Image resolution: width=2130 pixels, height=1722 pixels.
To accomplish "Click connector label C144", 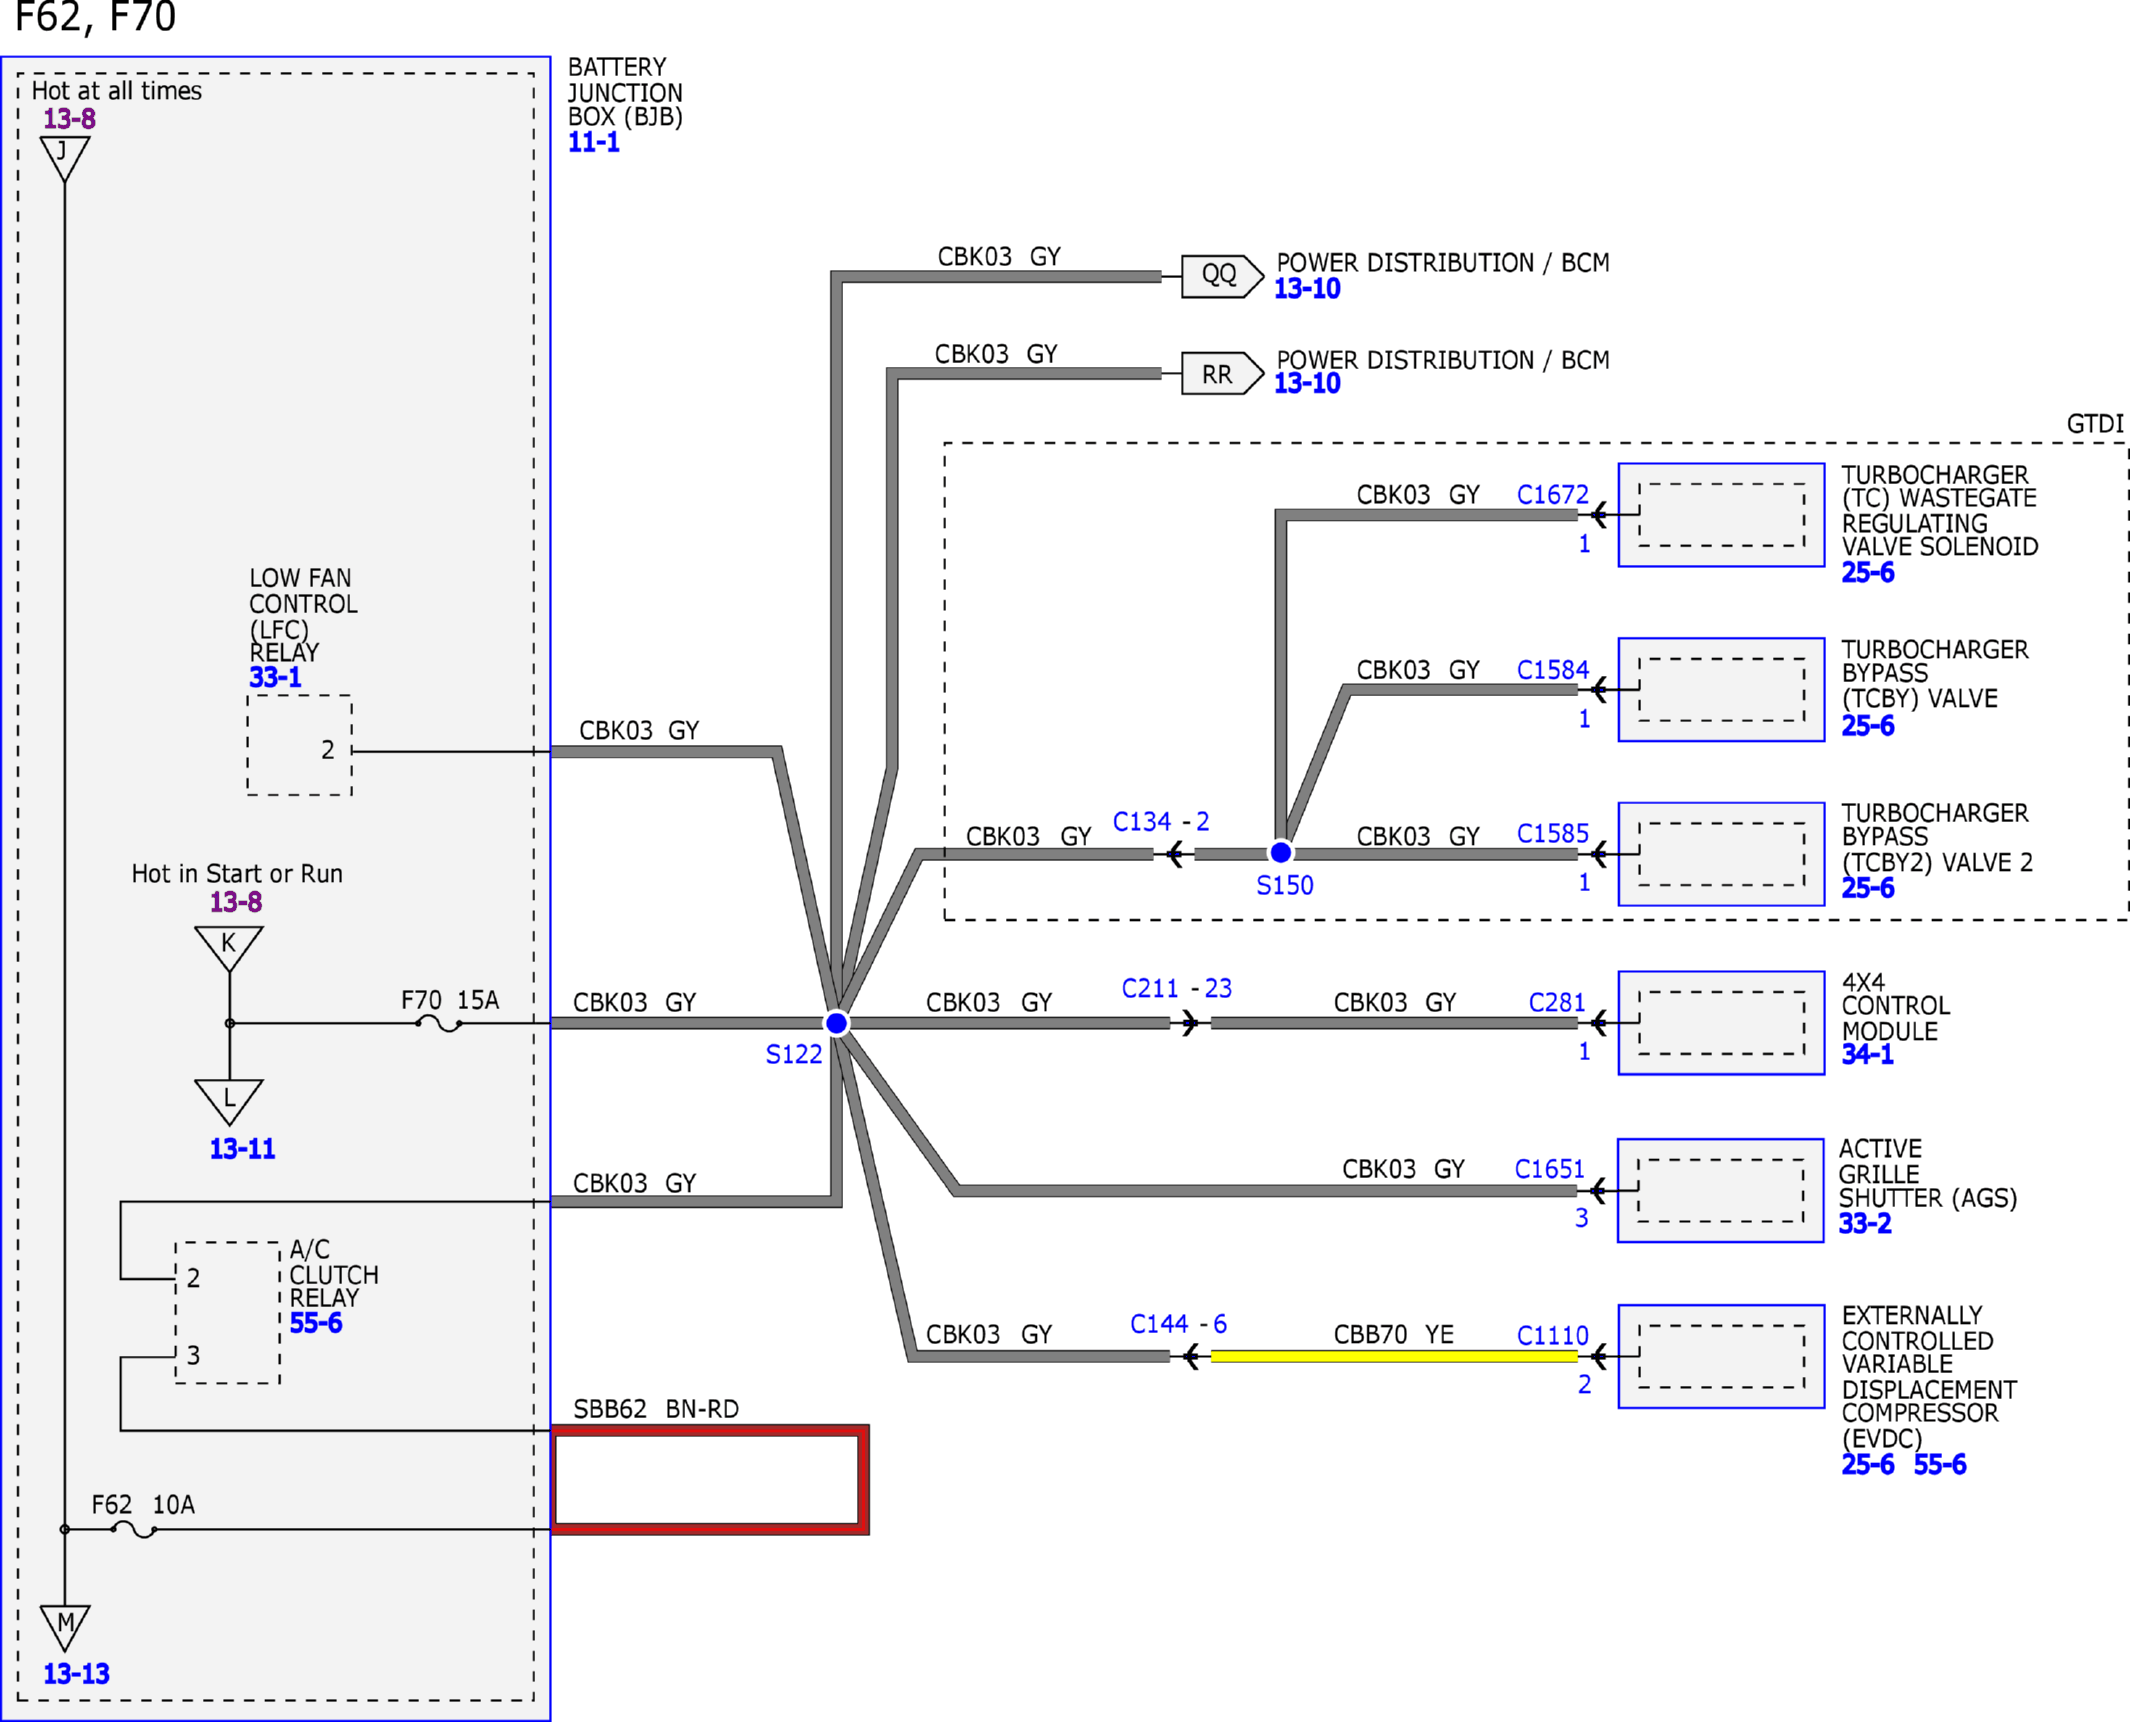I will click(x=1159, y=1324).
